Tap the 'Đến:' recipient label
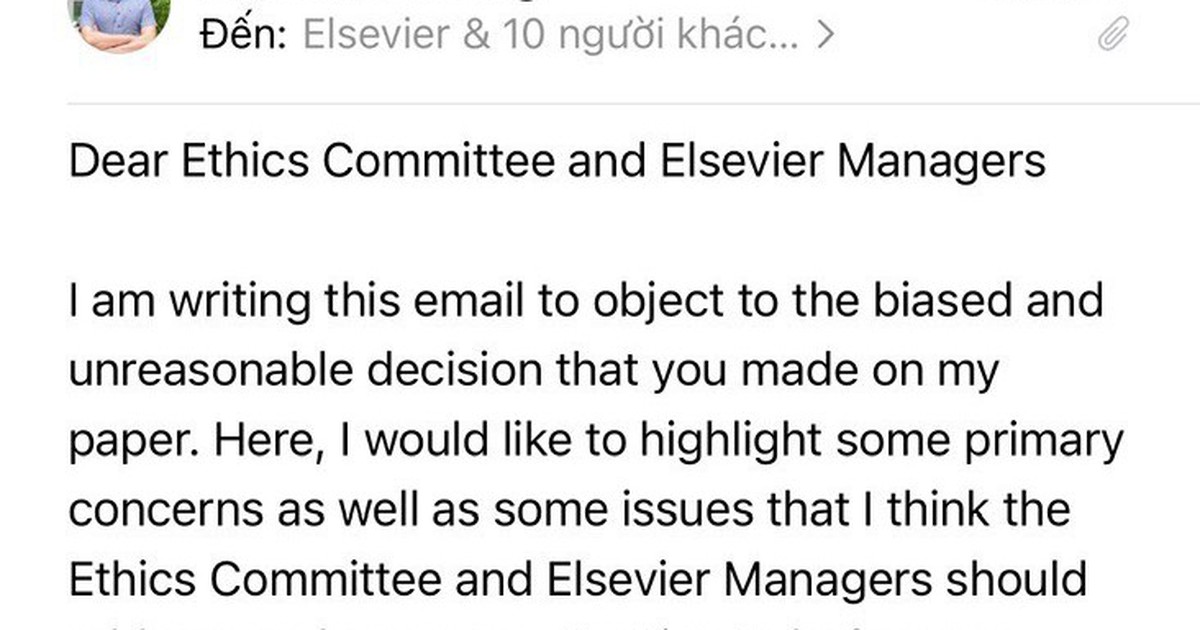 (x=245, y=36)
